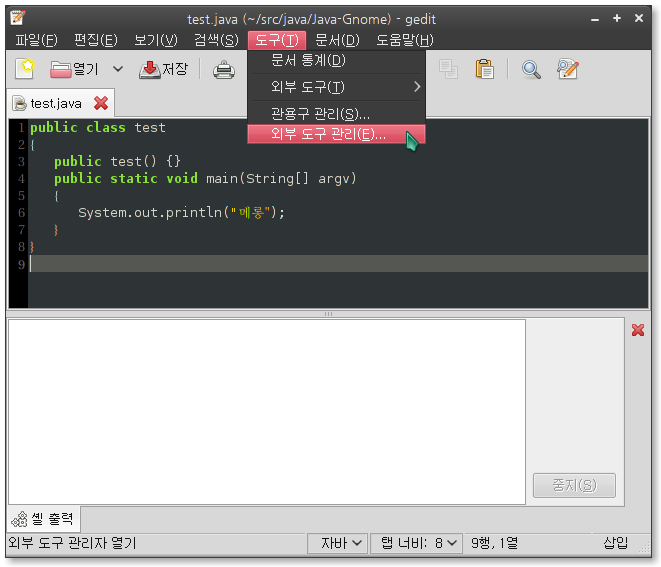
Task: Click the 중지(S) stop button
Action: (x=574, y=485)
